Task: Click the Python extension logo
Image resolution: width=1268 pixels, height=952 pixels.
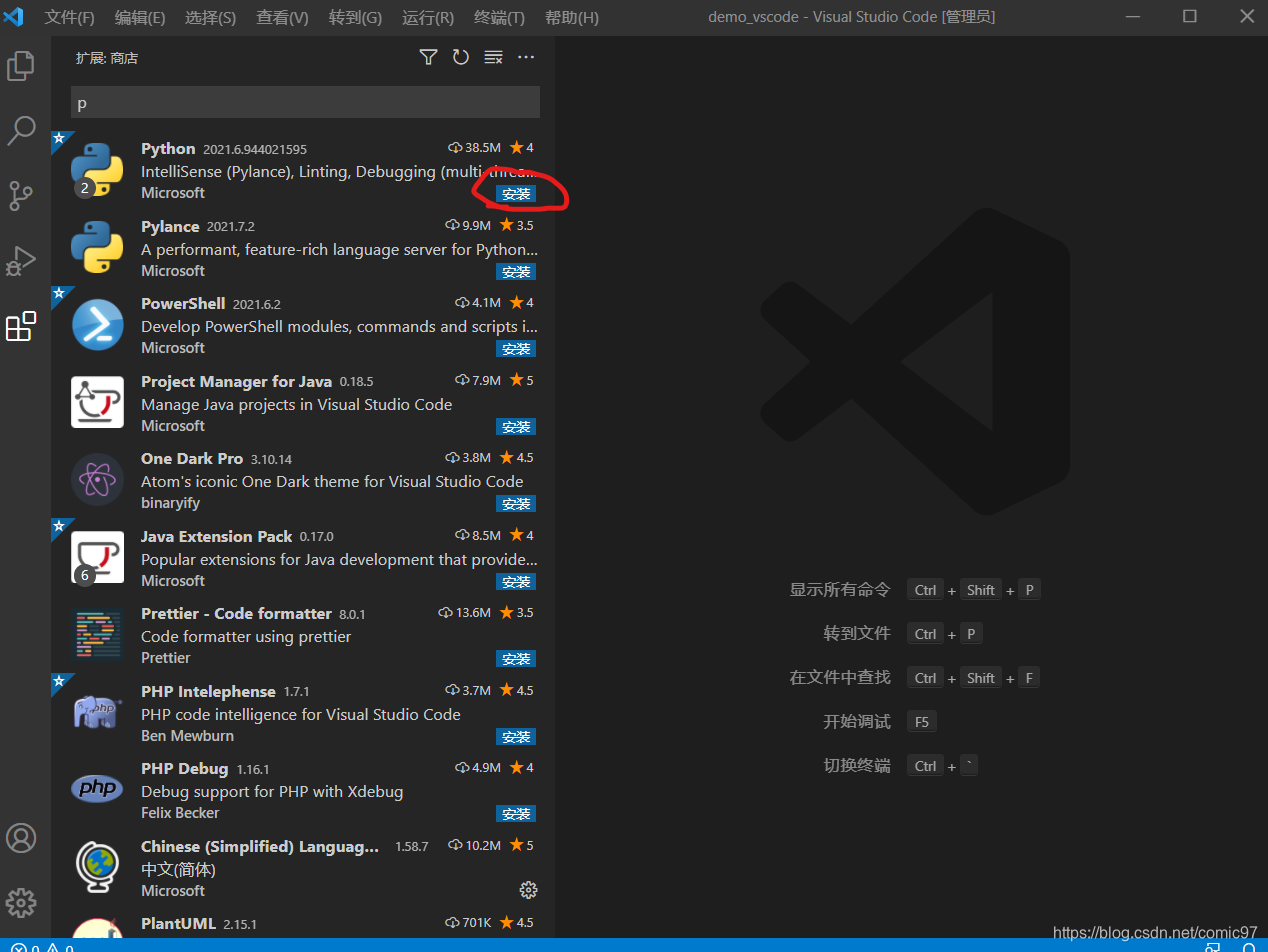Action: [97, 169]
